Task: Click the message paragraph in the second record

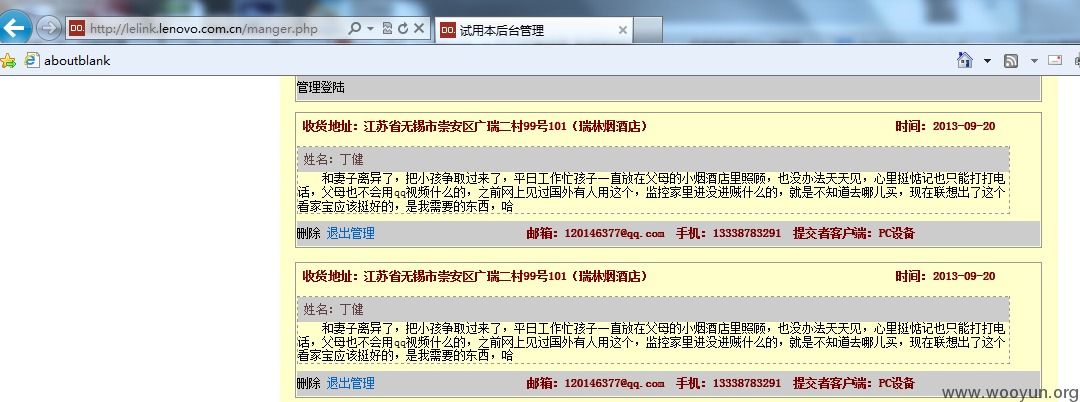Action: (x=652, y=342)
